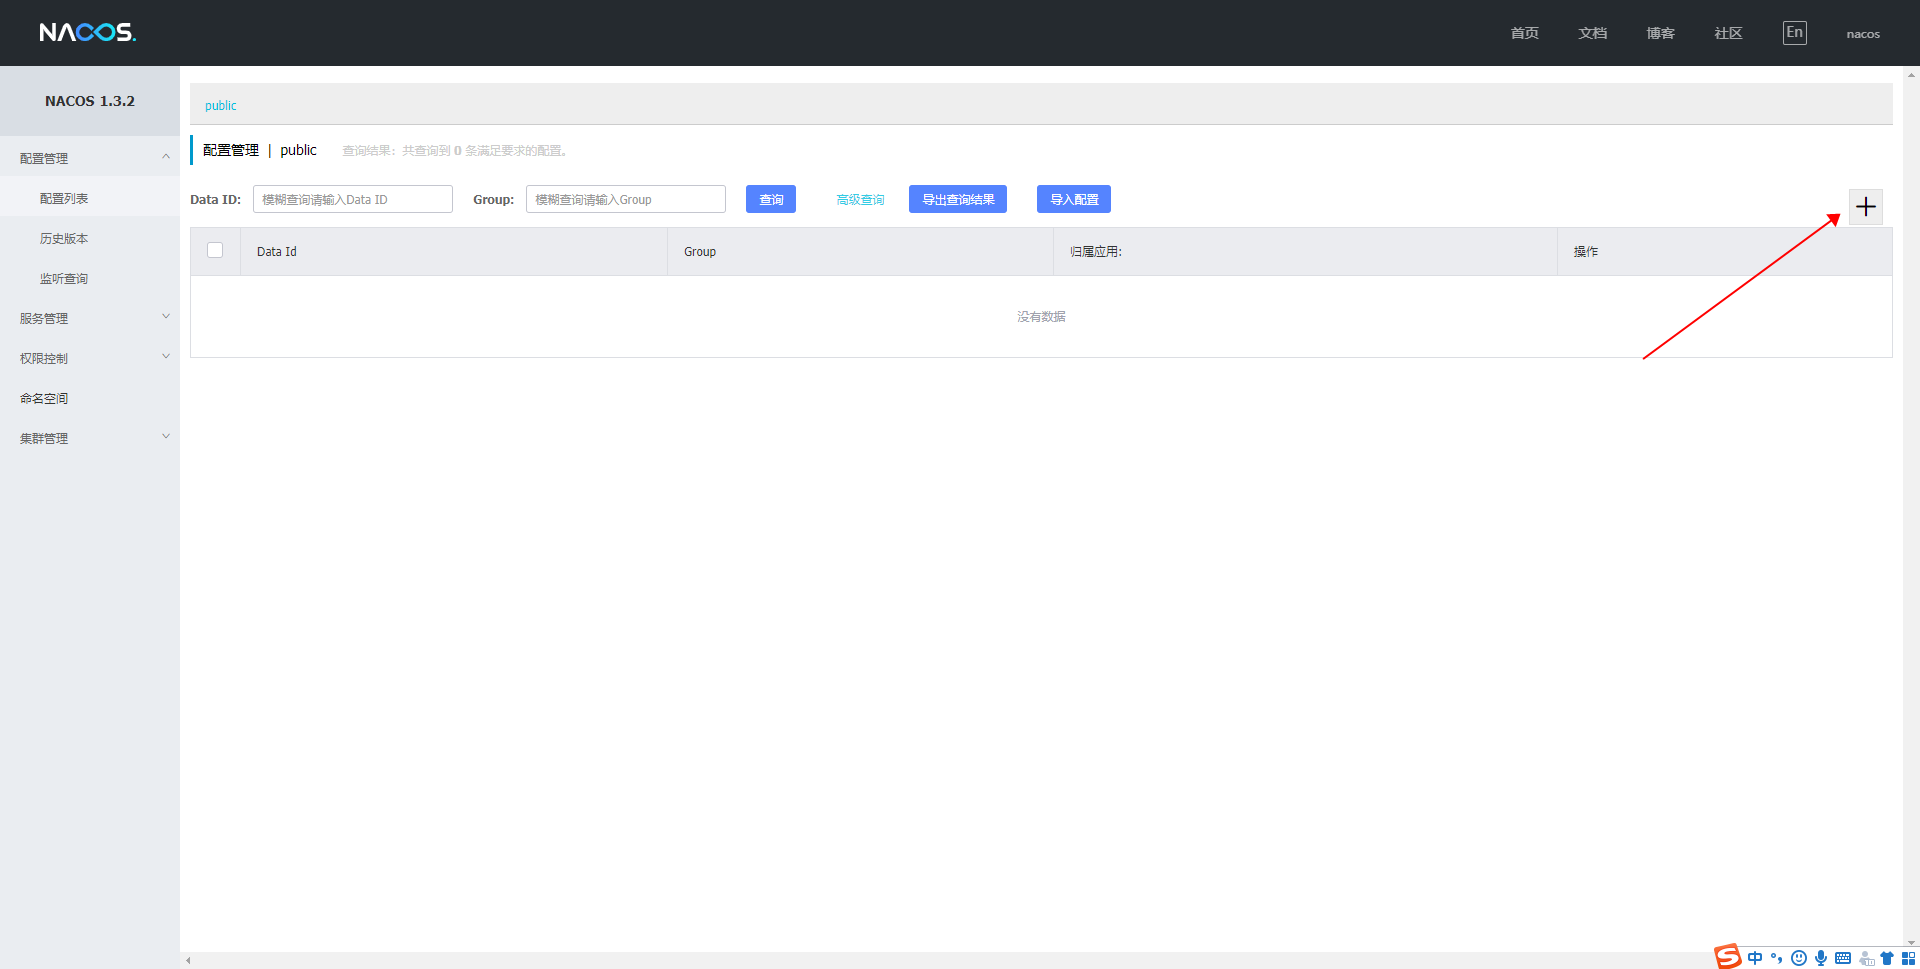Click the 导入配置 button
Viewport: 1920px width, 969px height.
pos(1073,199)
